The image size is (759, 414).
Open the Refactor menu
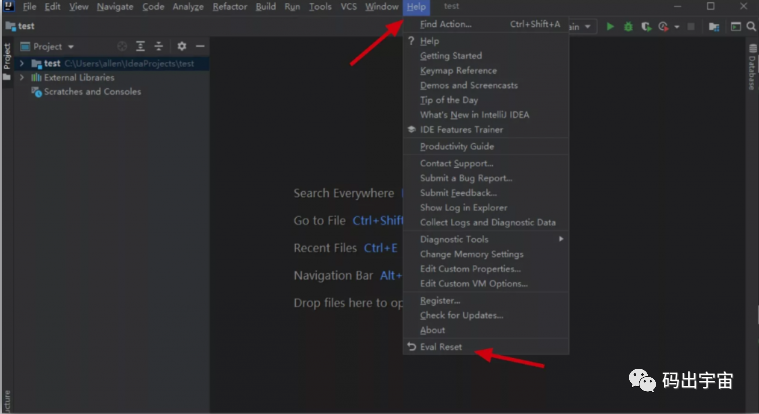229,7
